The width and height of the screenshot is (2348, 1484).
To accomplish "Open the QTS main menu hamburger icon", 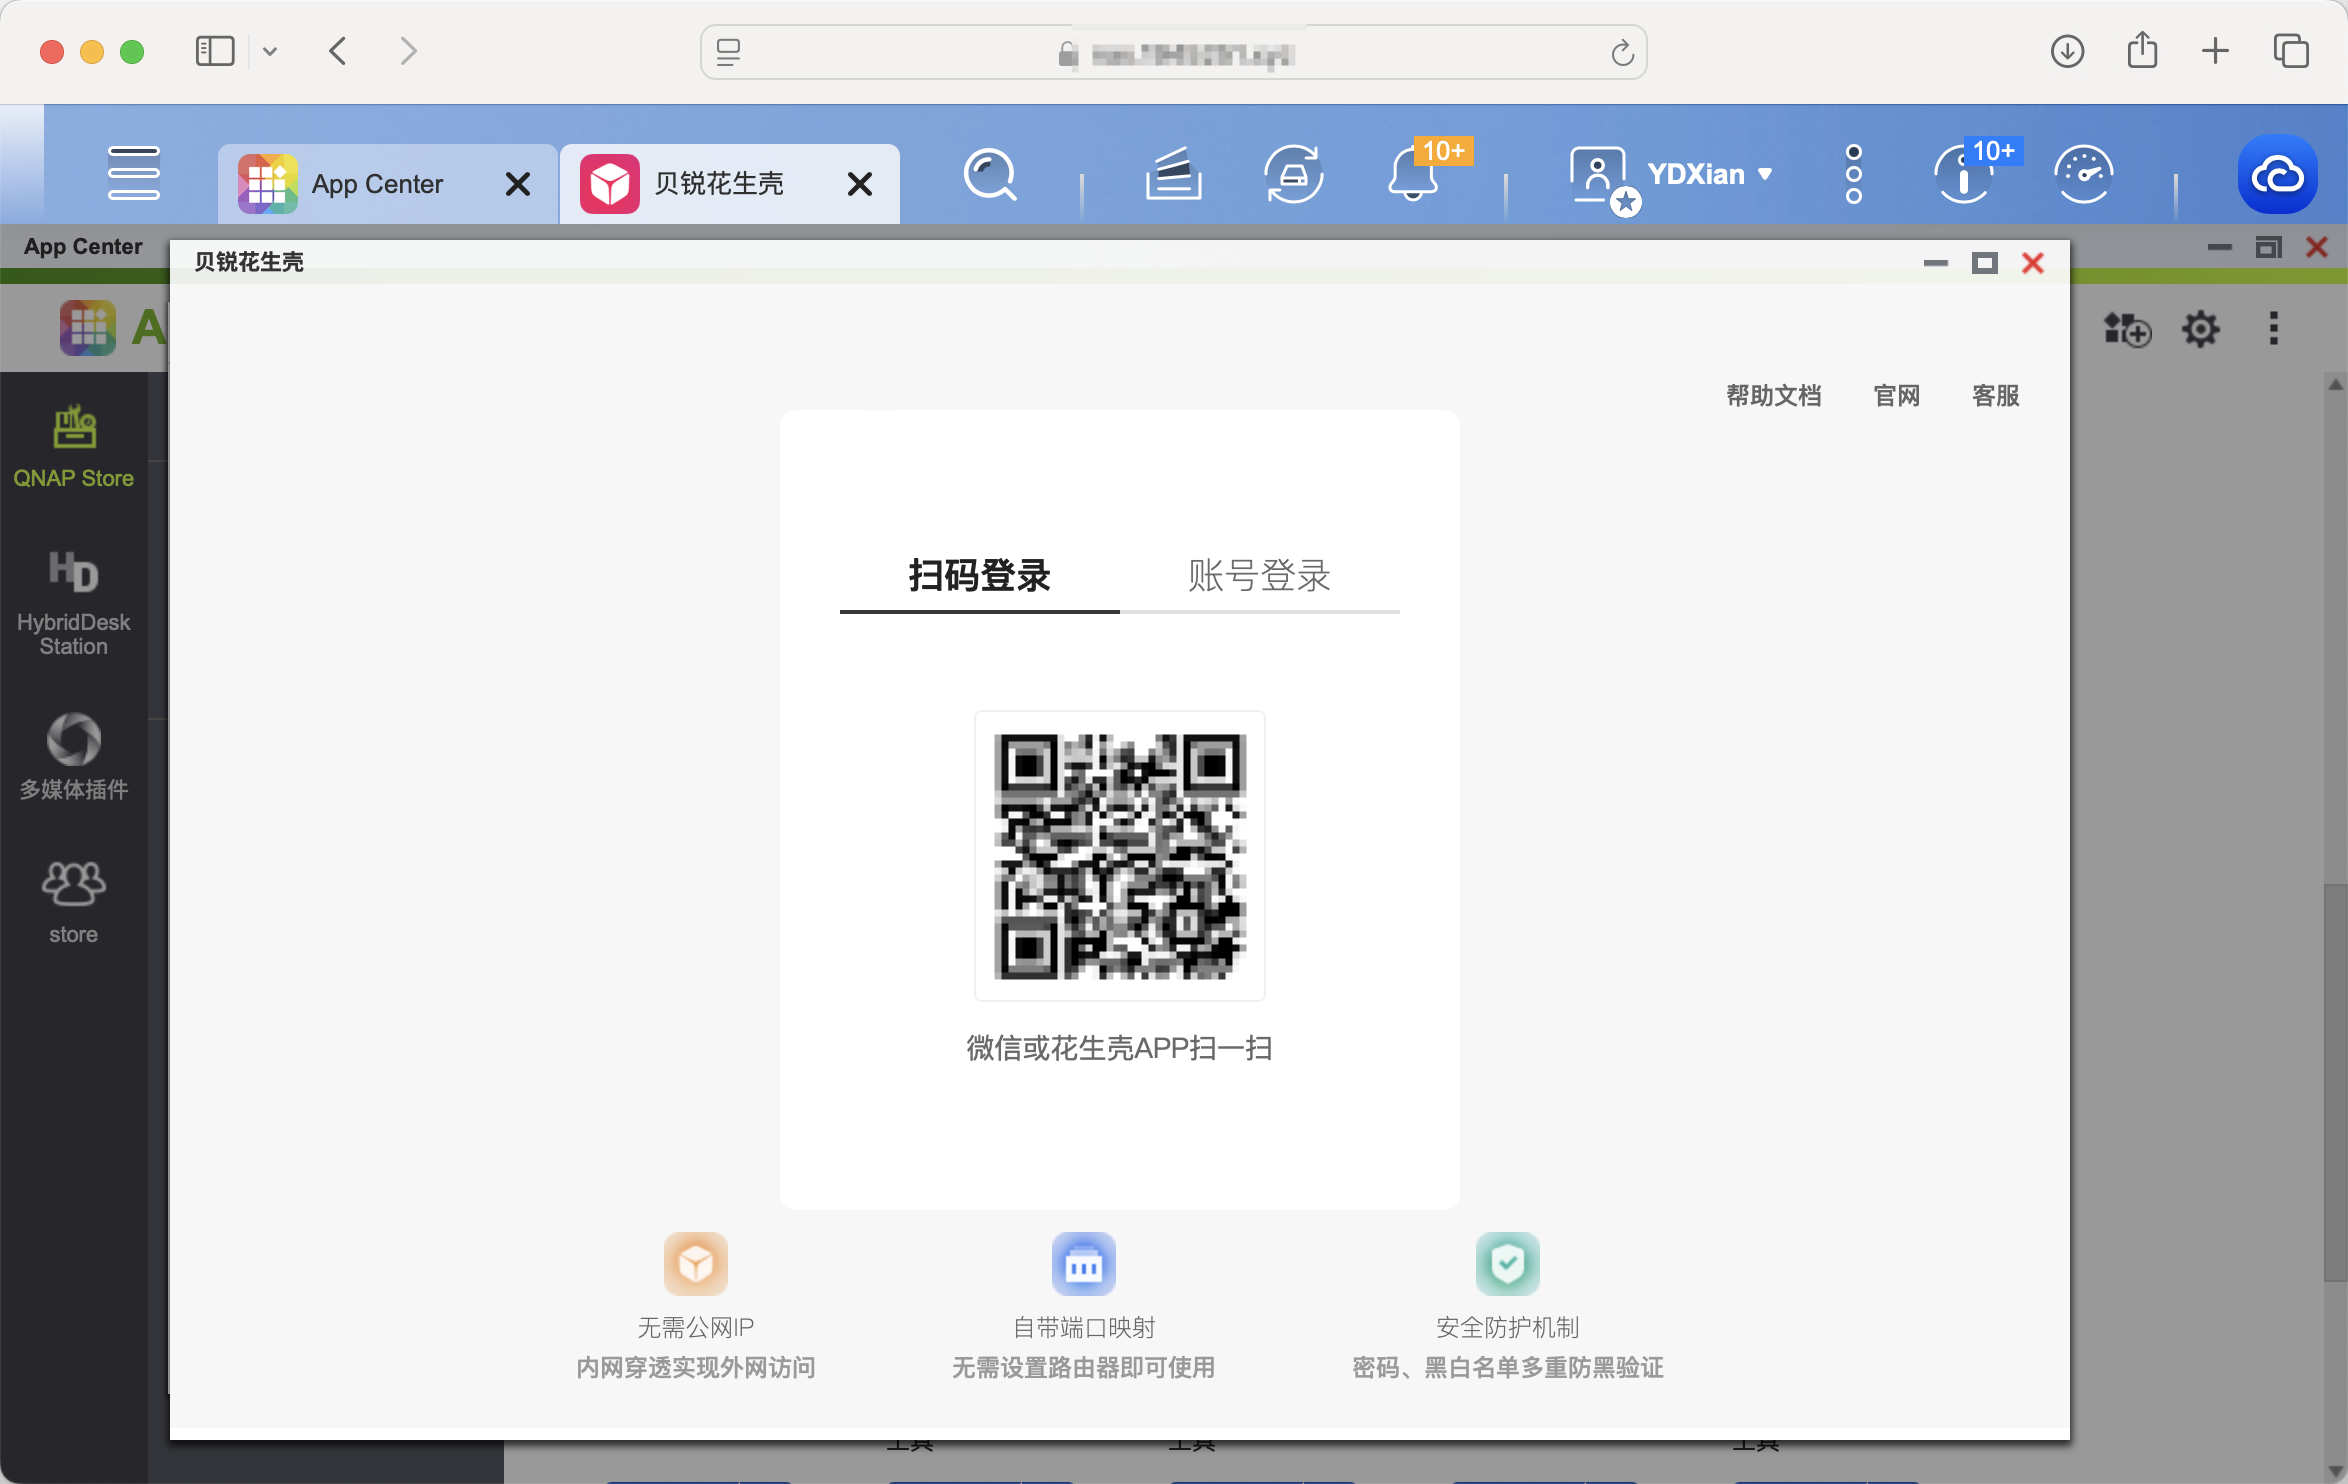I will click(x=133, y=174).
